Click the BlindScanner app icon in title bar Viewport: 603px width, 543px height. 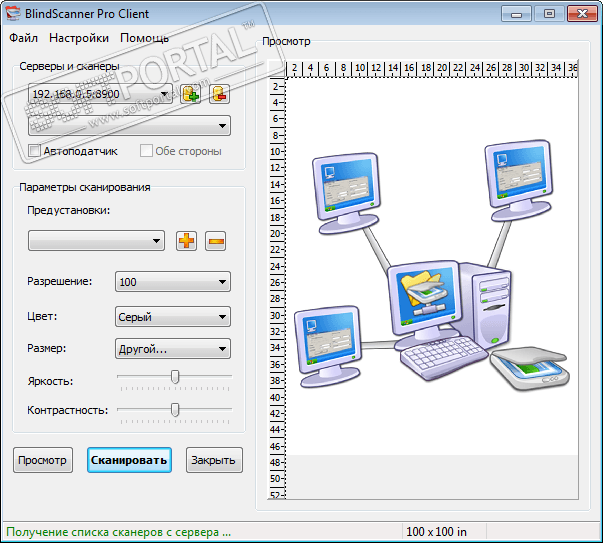tap(13, 13)
